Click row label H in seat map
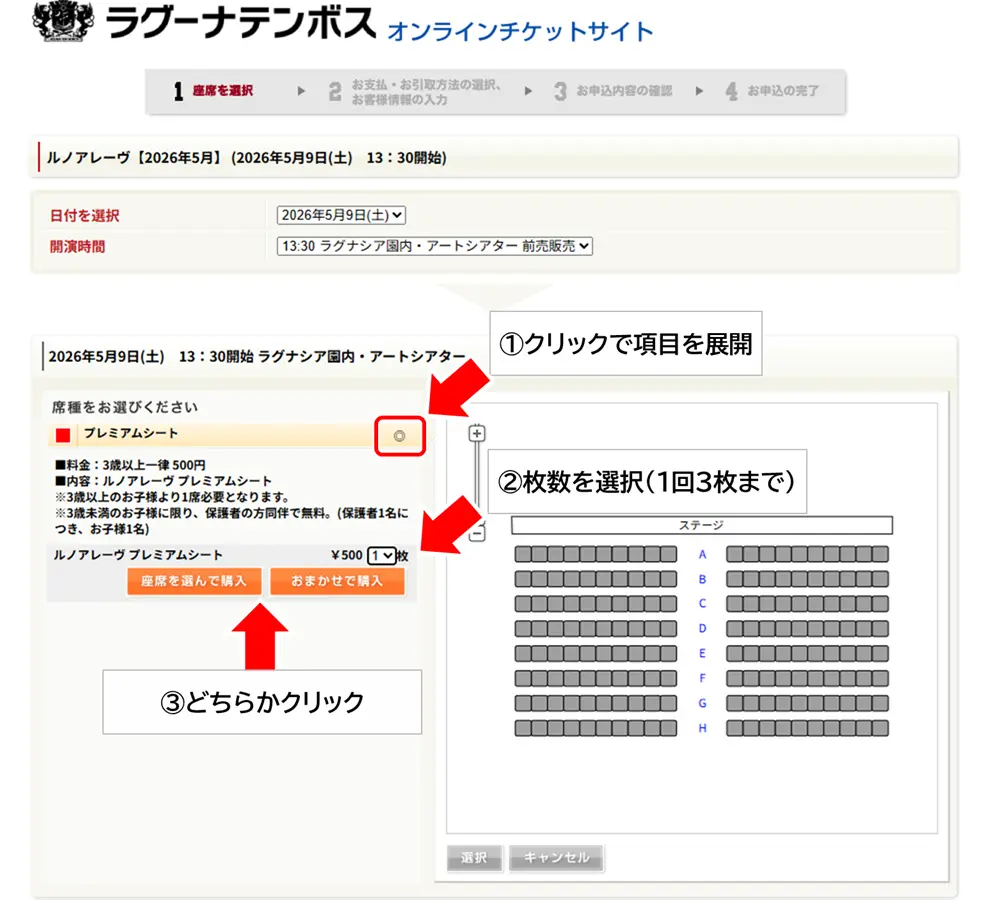 pyautogui.click(x=702, y=728)
